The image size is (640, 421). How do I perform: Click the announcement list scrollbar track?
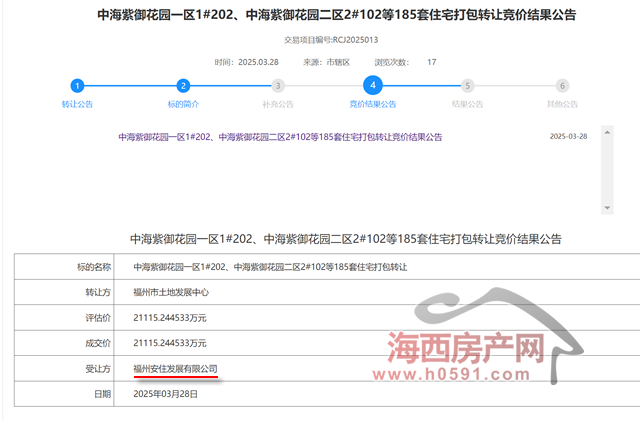coord(607,170)
